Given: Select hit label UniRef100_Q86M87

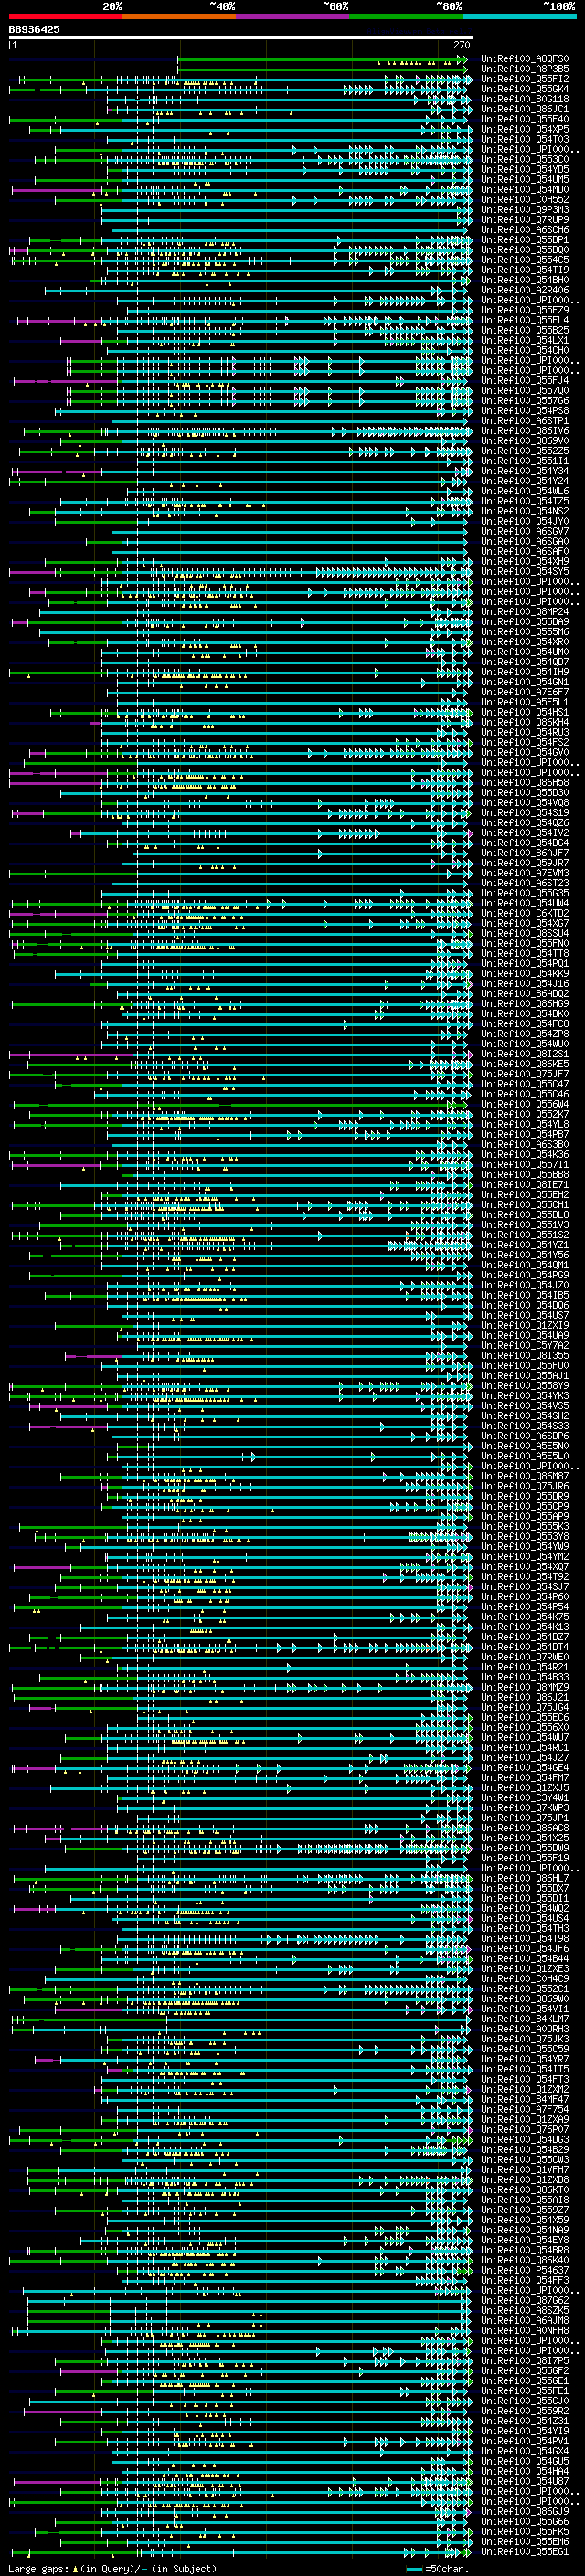Looking at the screenshot, I should (x=525, y=1476).
